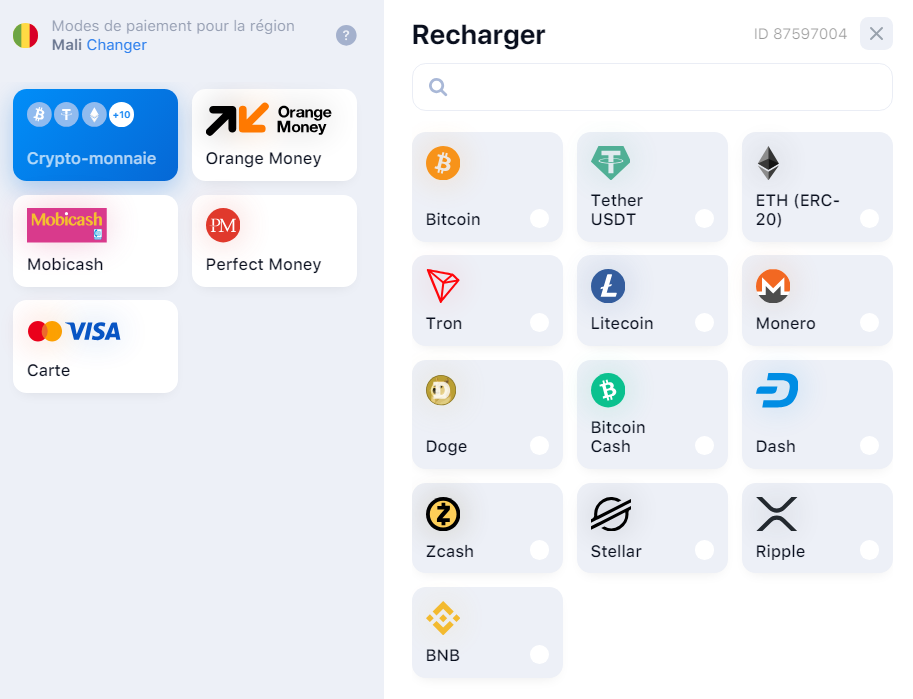Select the Bitcoin Cash radio button

704,446
